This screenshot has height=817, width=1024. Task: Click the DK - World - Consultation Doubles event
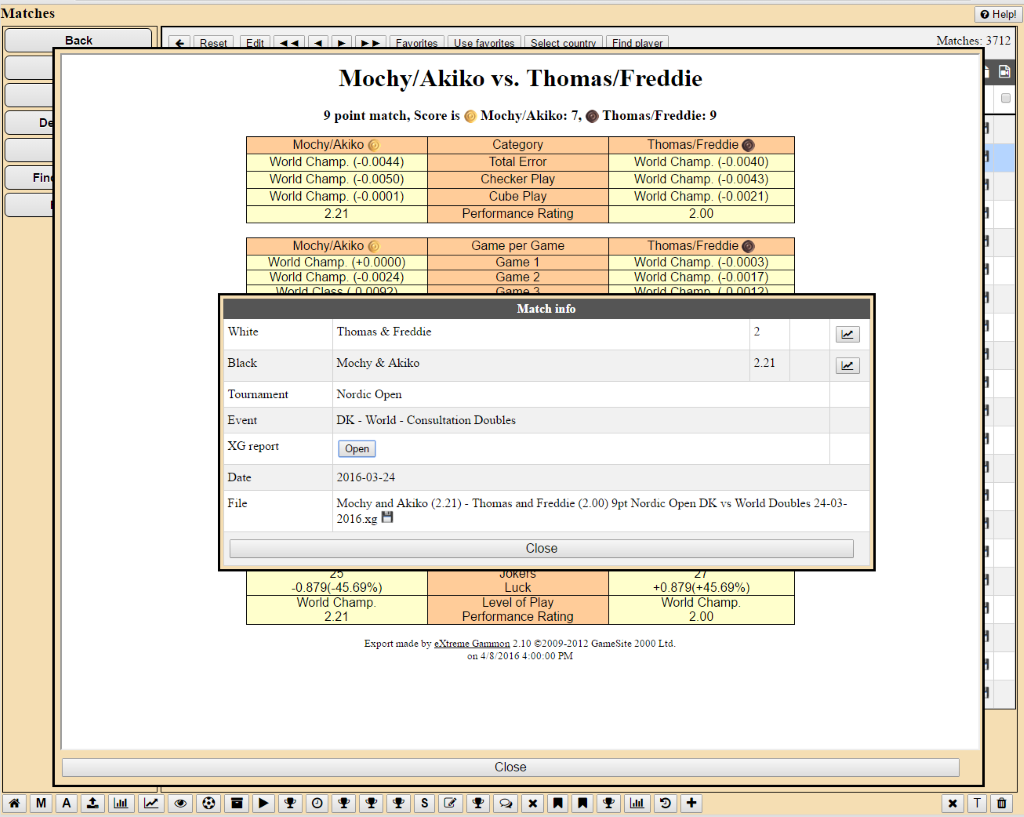click(x=426, y=420)
